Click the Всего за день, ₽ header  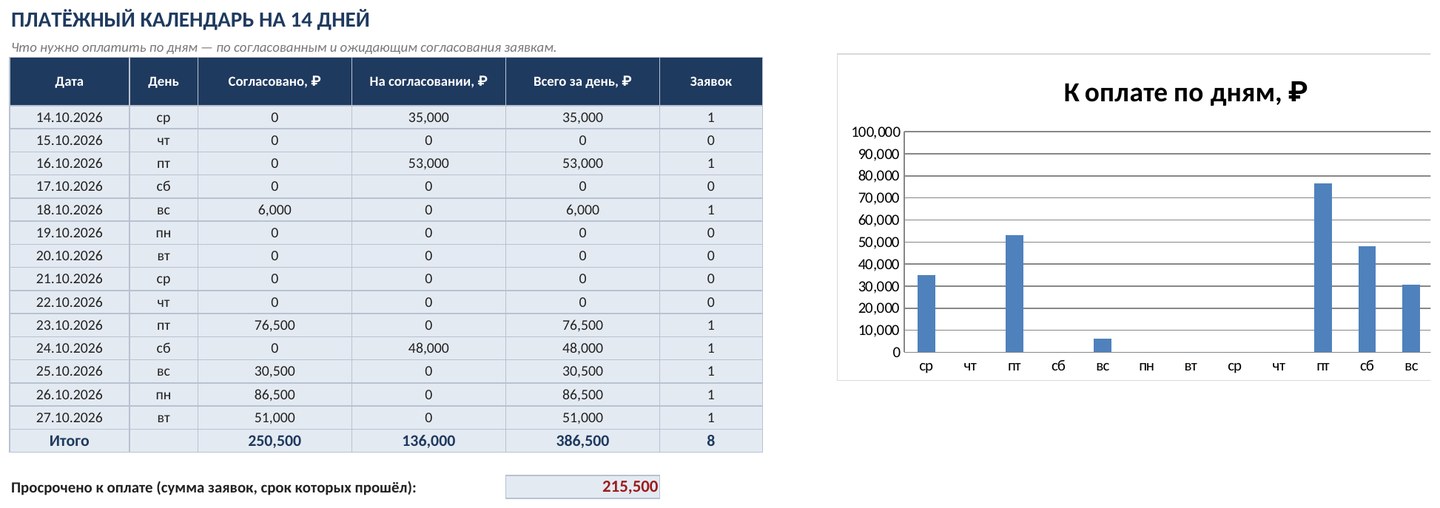(582, 81)
